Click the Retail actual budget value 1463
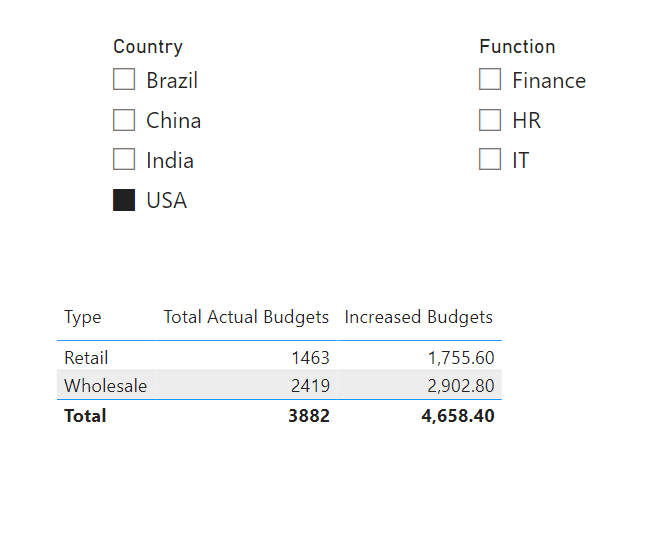 310,358
